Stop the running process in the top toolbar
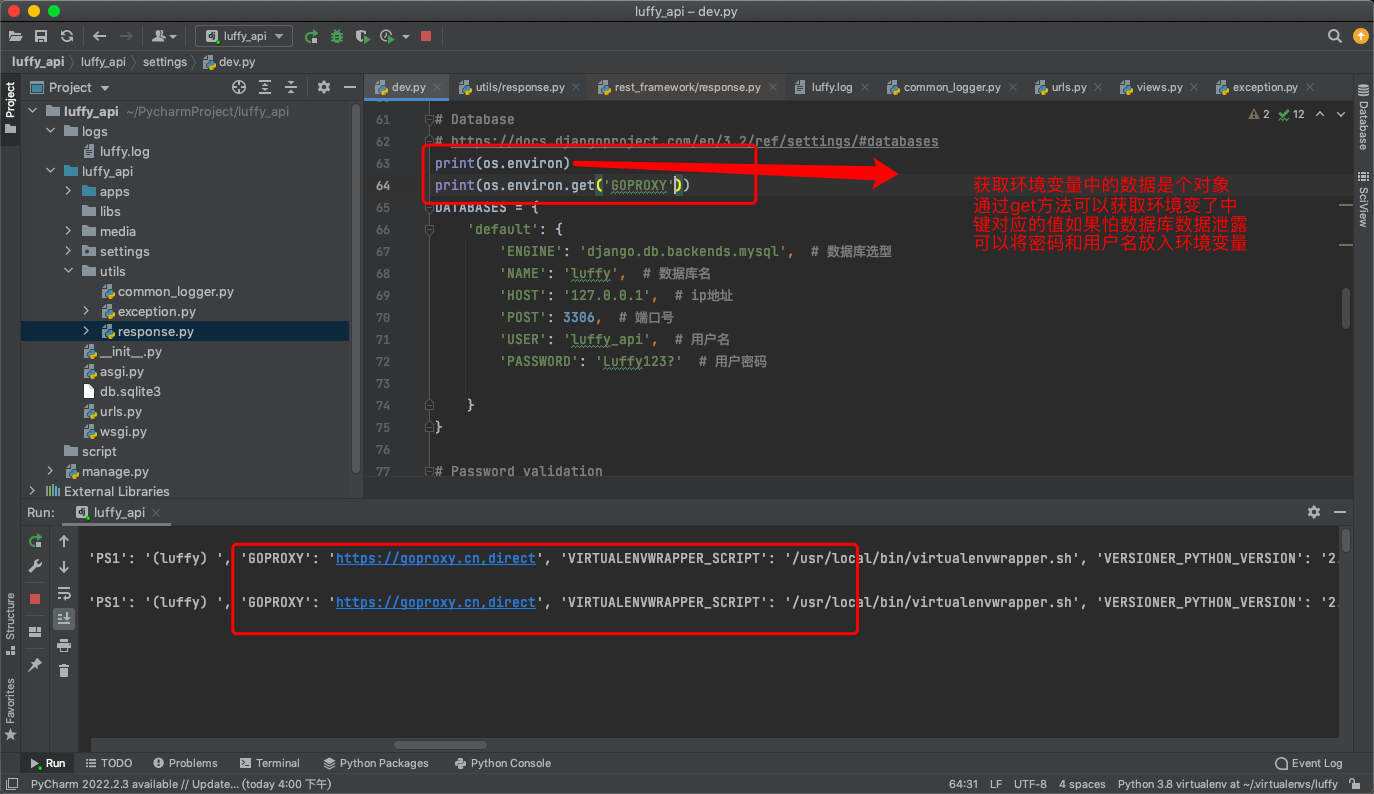The width and height of the screenshot is (1374, 794). 426,36
